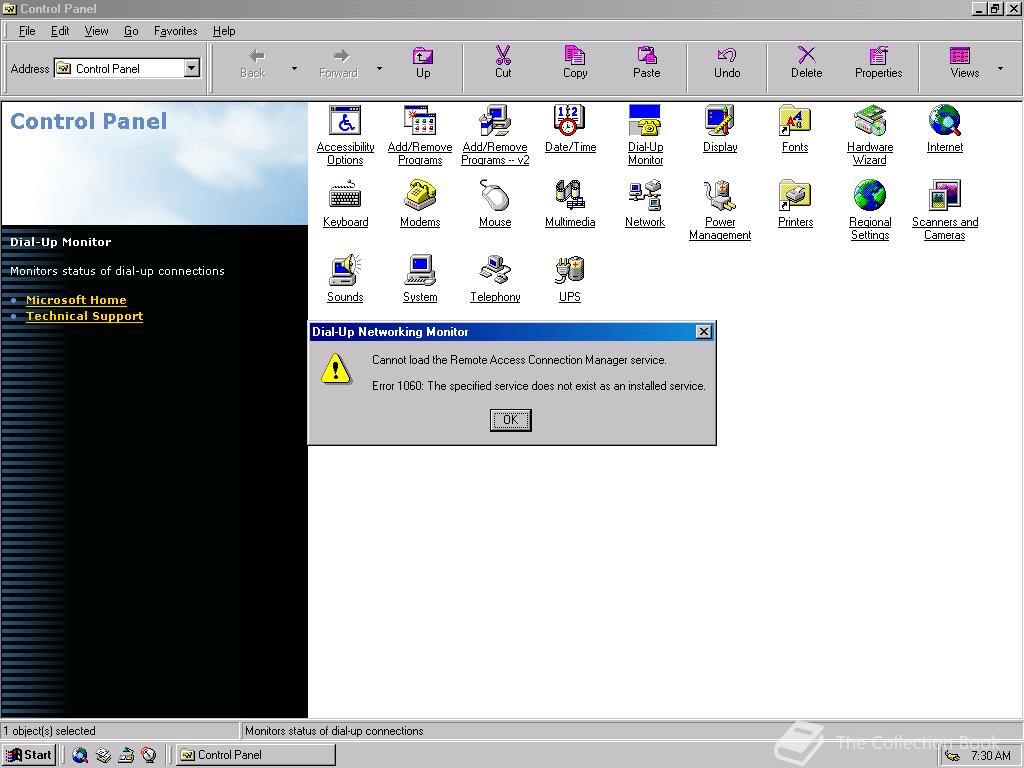Open Add/Remove Programs (not the v2 one)
Image resolution: width=1024 pixels, height=768 pixels.
[x=420, y=135]
